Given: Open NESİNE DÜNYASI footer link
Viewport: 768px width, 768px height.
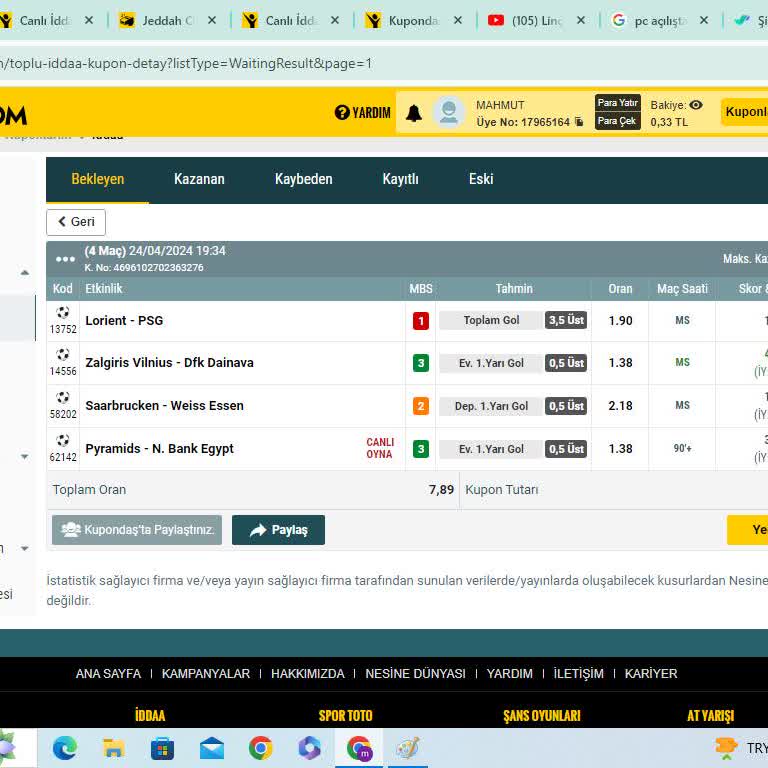Looking at the screenshot, I should [x=415, y=674].
